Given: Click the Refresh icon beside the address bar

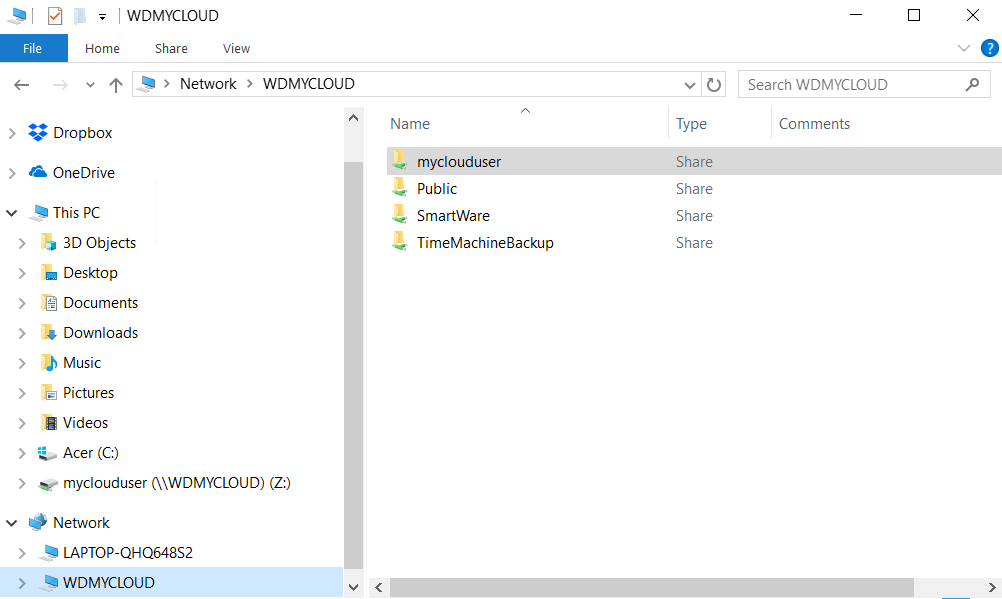Looking at the screenshot, I should [713, 84].
